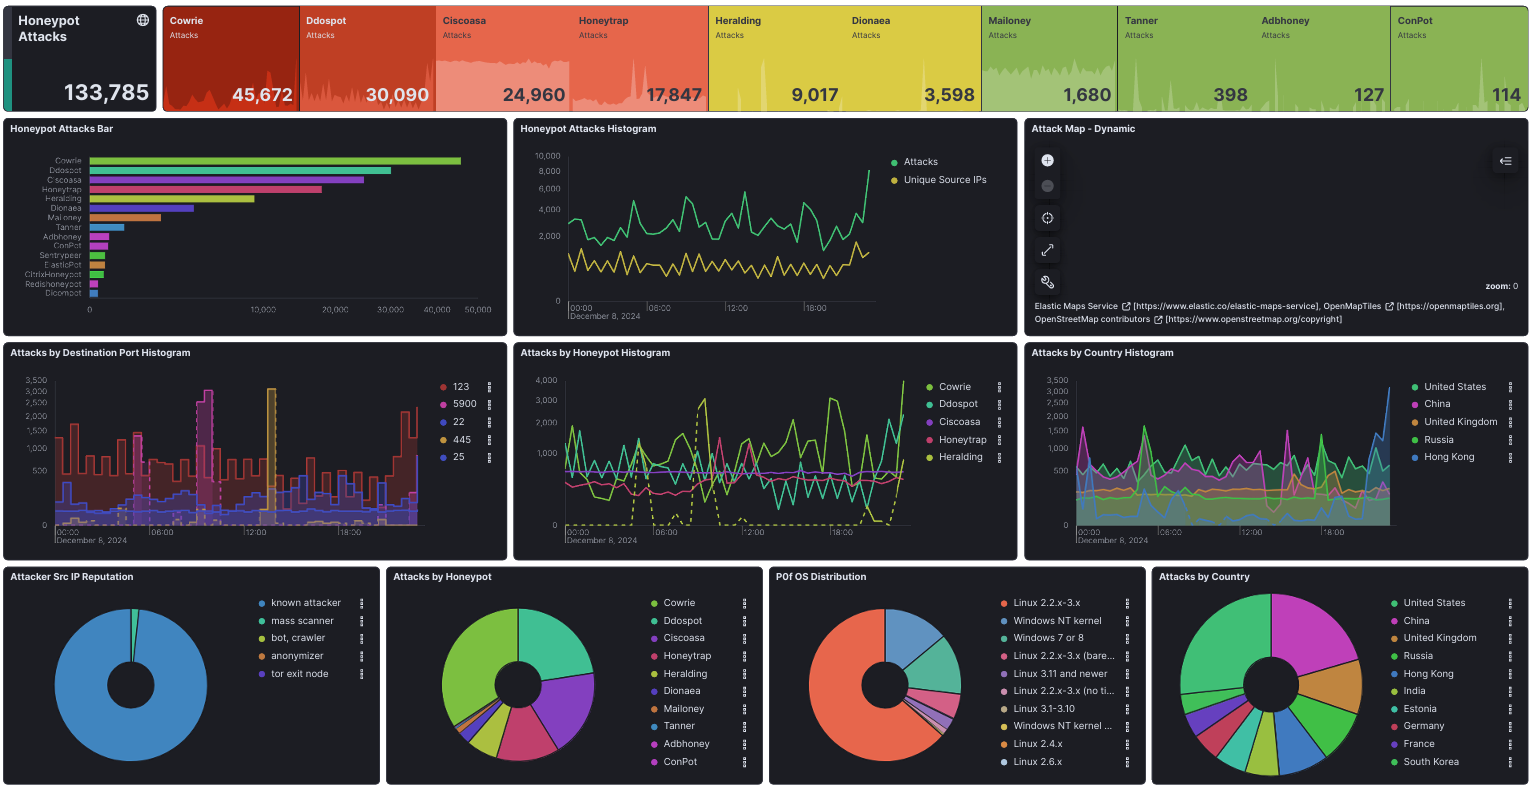Open options icon beside ConPot pie legend
The width and height of the screenshot is (1533, 786).
(745, 762)
